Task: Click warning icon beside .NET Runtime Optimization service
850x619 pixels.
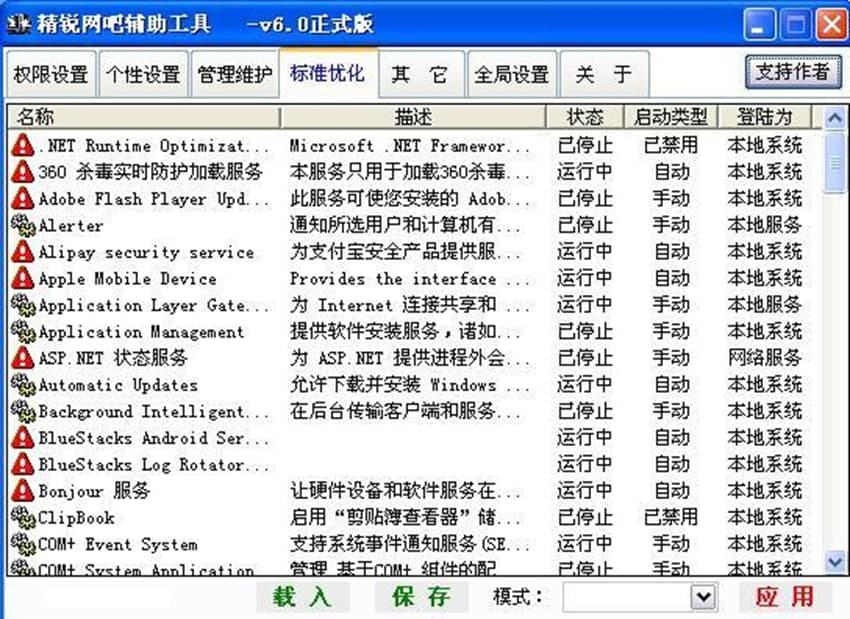Action: click(x=23, y=145)
